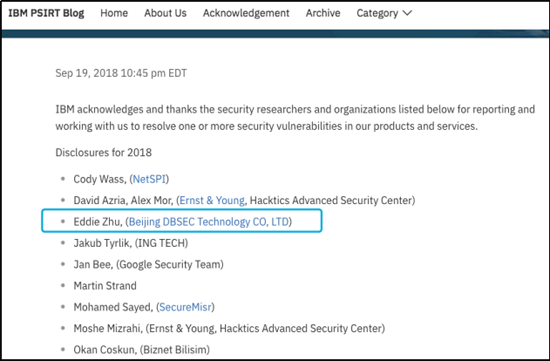Click the Moshe Mizrahi entry
Screen dimensions: 550x361
tap(229, 328)
